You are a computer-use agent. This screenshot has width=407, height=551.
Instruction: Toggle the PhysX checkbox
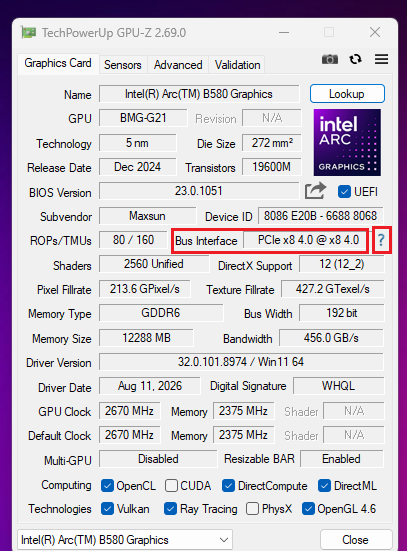[x=252, y=509]
